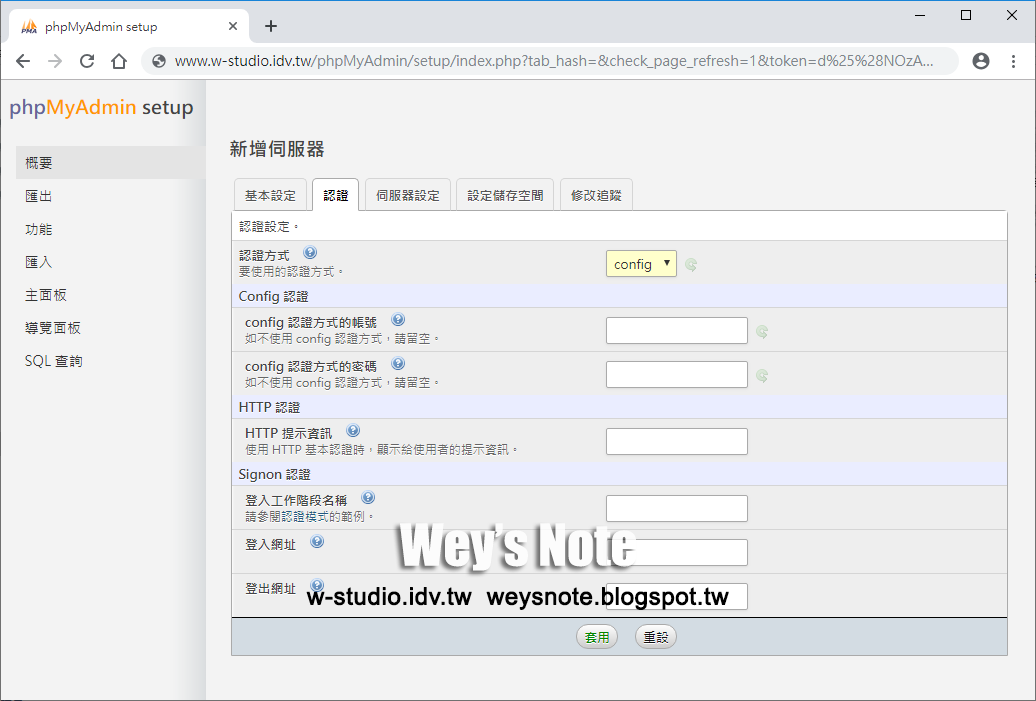Open 設定儲存空間 tab
The height and width of the screenshot is (701, 1036).
[505, 196]
